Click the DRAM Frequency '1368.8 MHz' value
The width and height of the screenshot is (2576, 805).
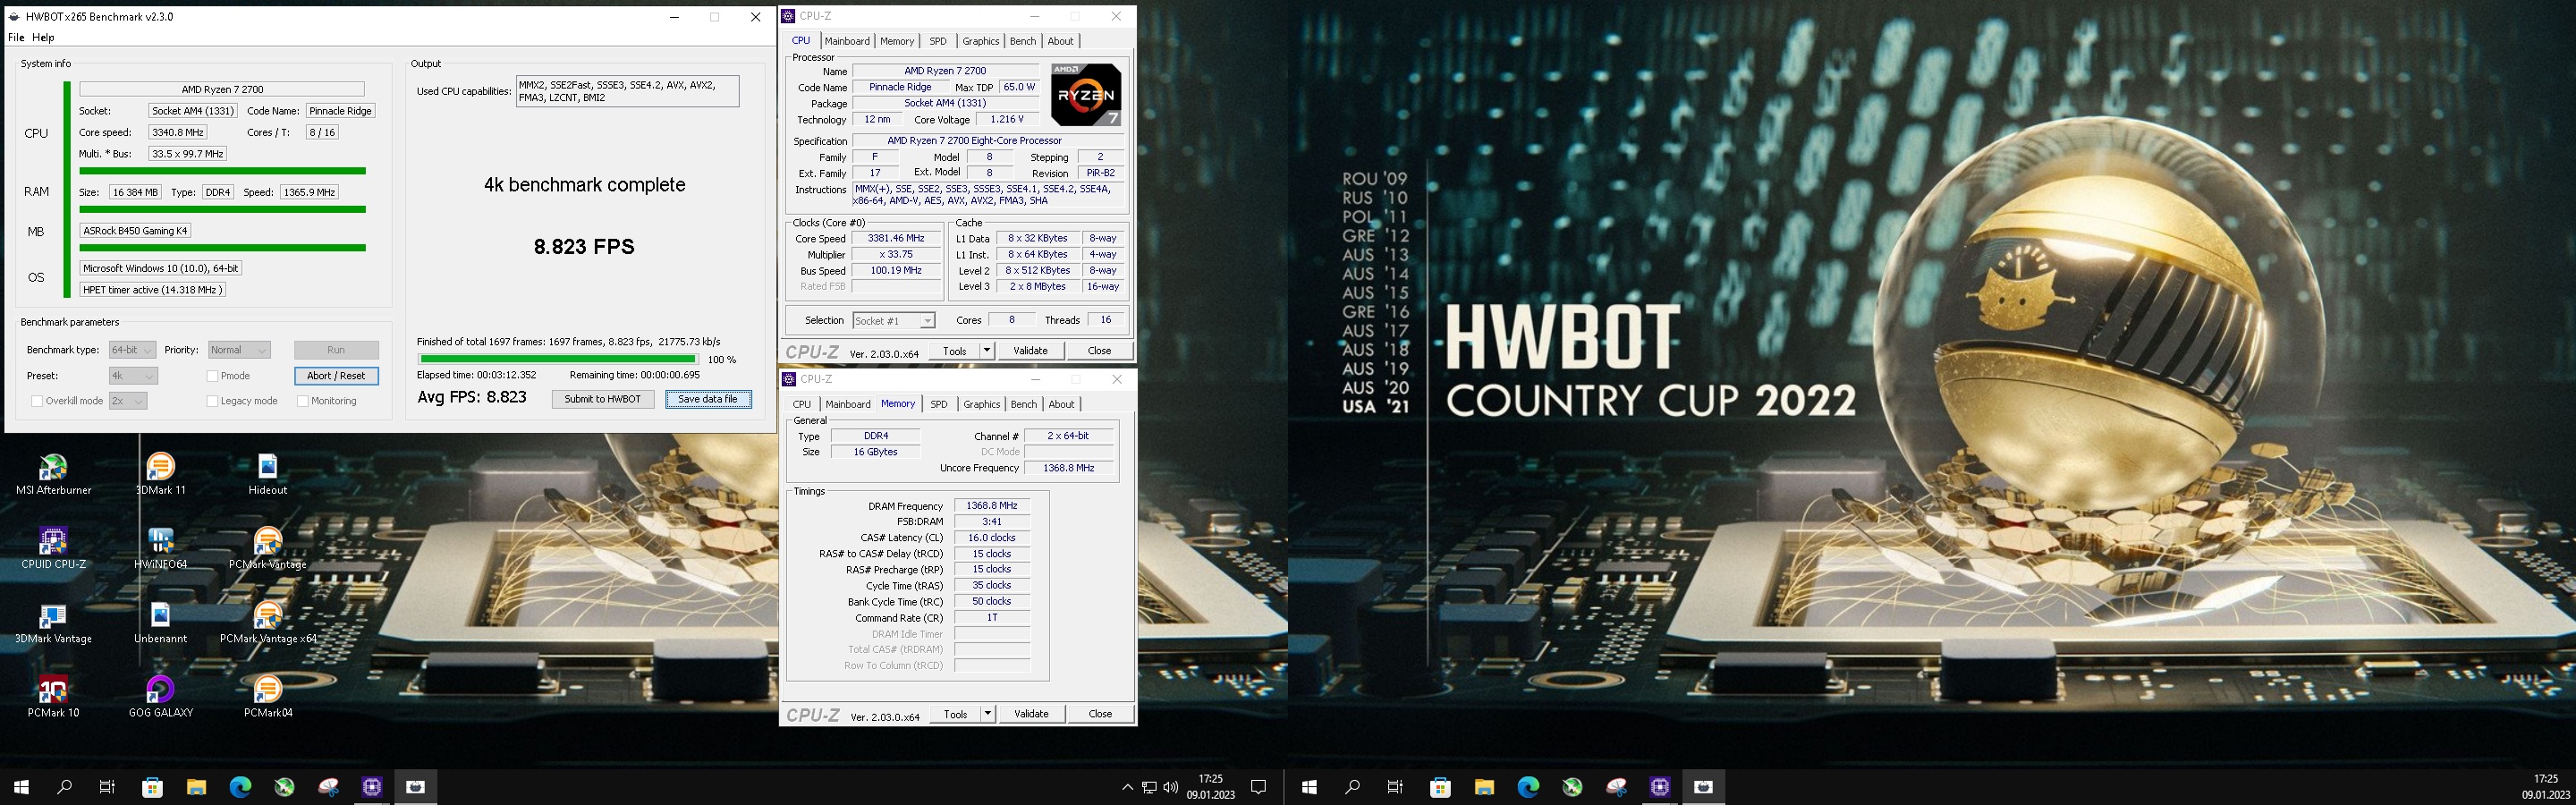pyautogui.click(x=991, y=506)
